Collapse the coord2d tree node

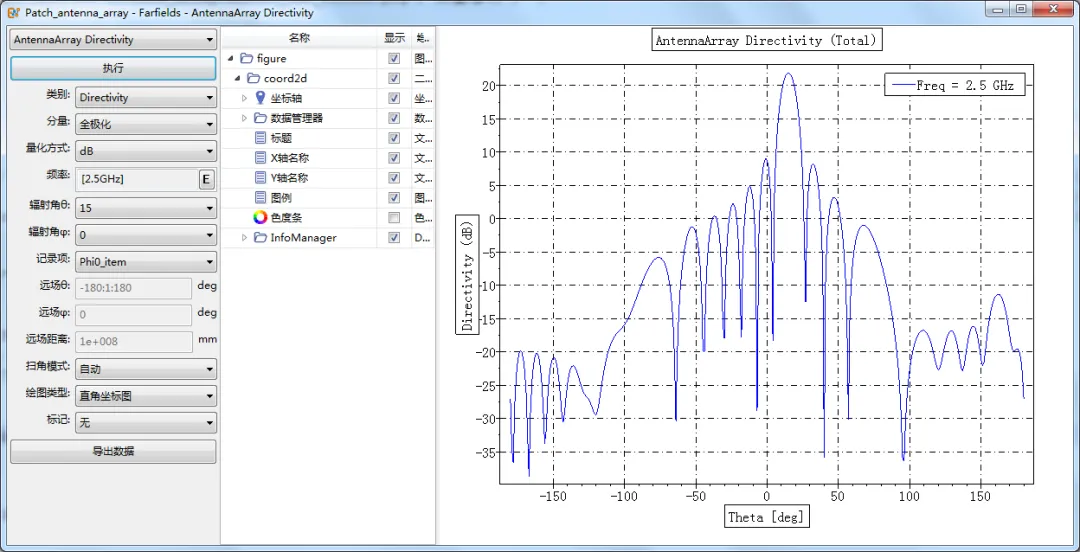coord(237,79)
